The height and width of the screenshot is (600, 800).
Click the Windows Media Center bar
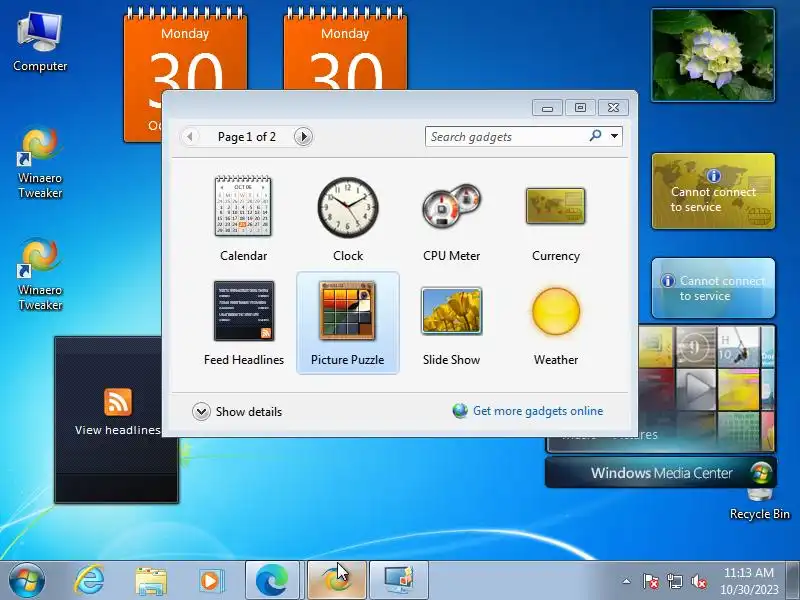661,472
